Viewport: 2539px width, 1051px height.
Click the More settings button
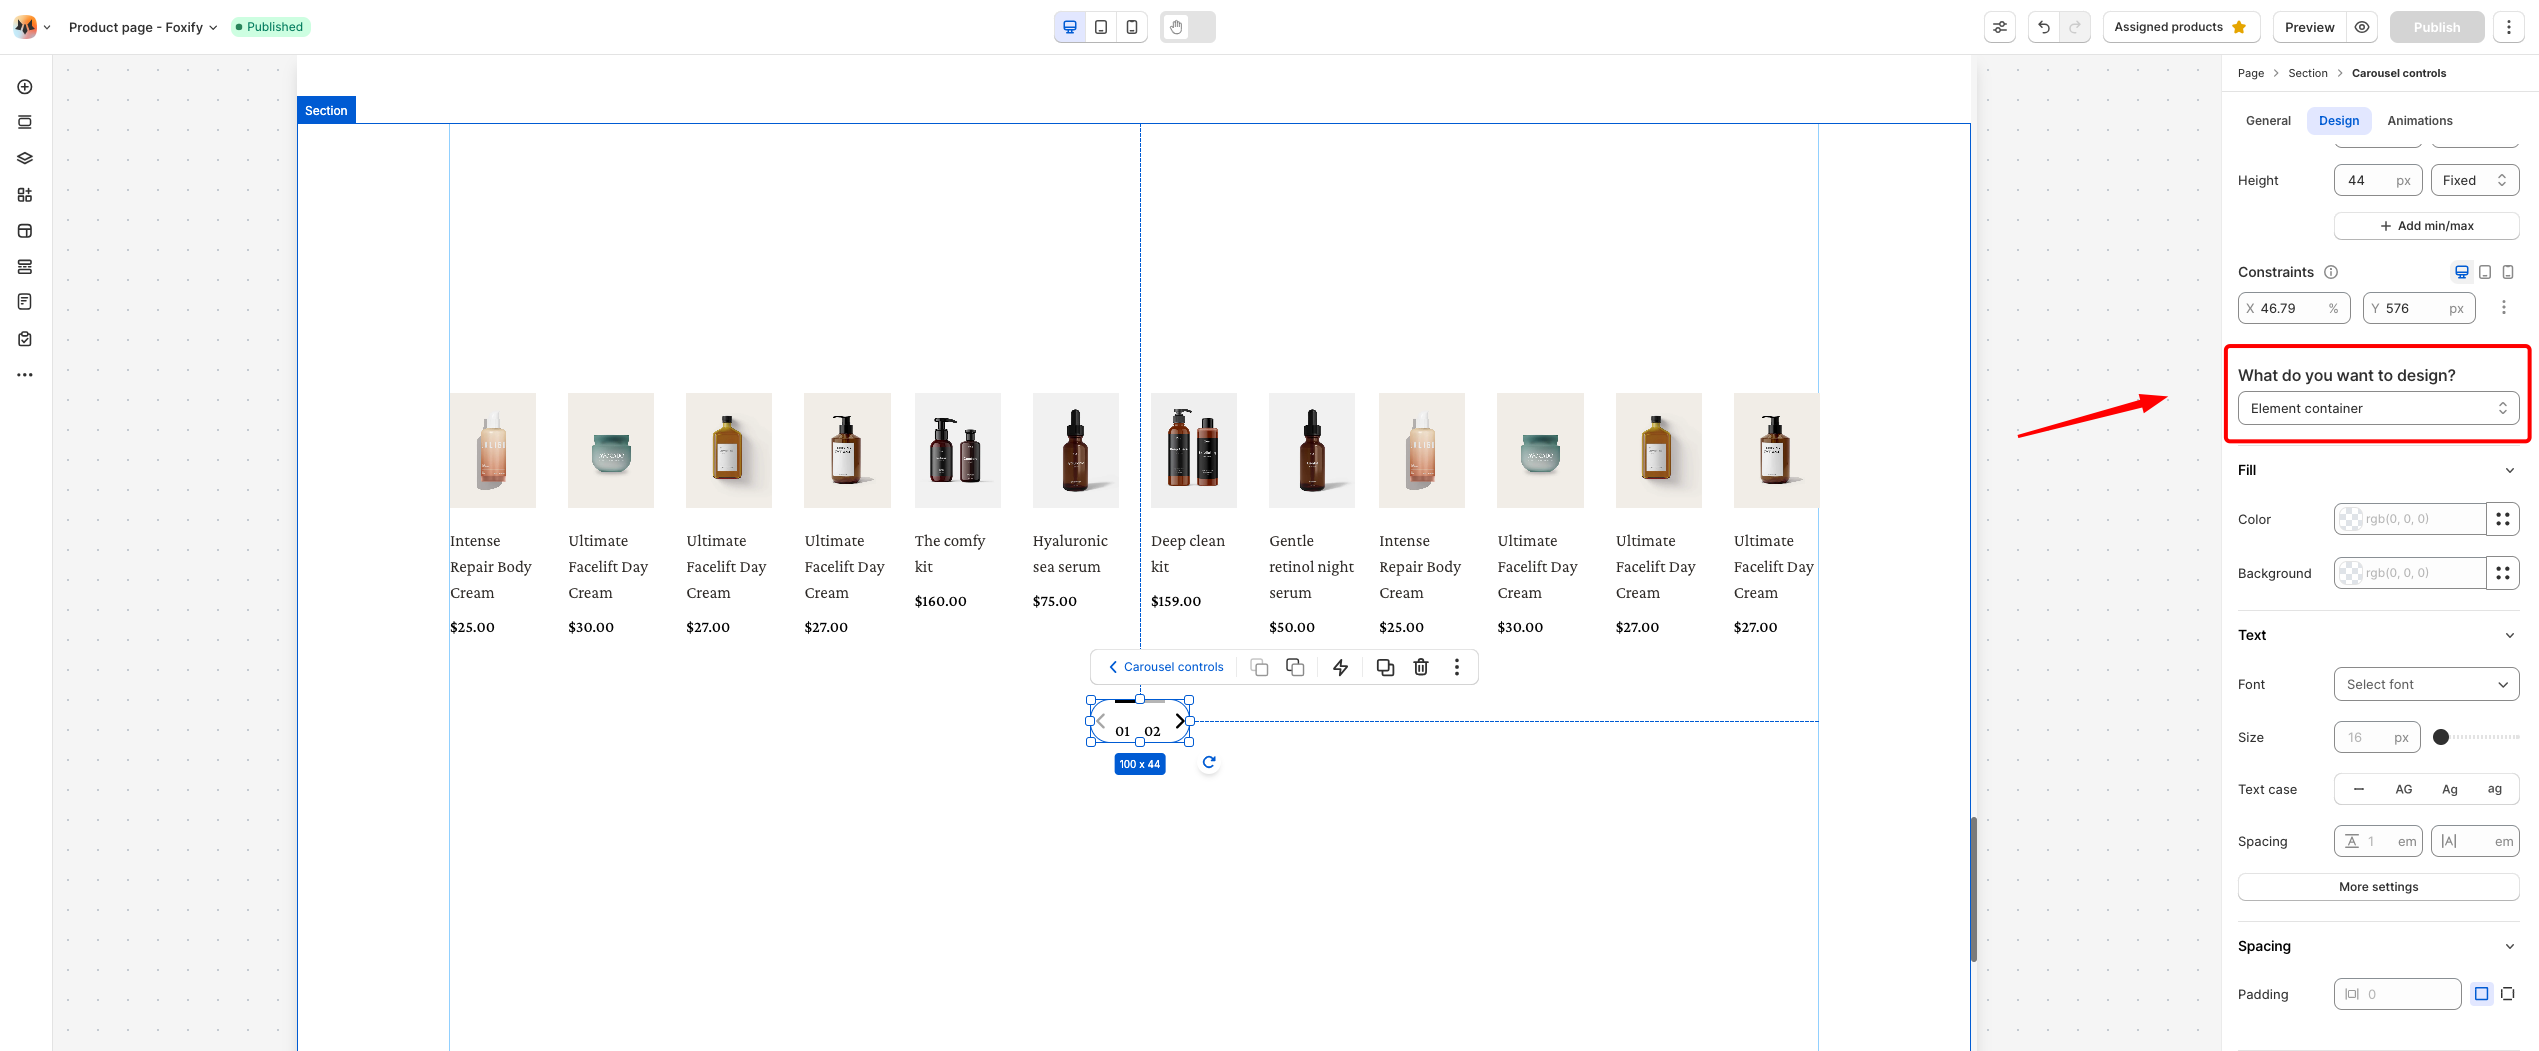click(x=2378, y=887)
